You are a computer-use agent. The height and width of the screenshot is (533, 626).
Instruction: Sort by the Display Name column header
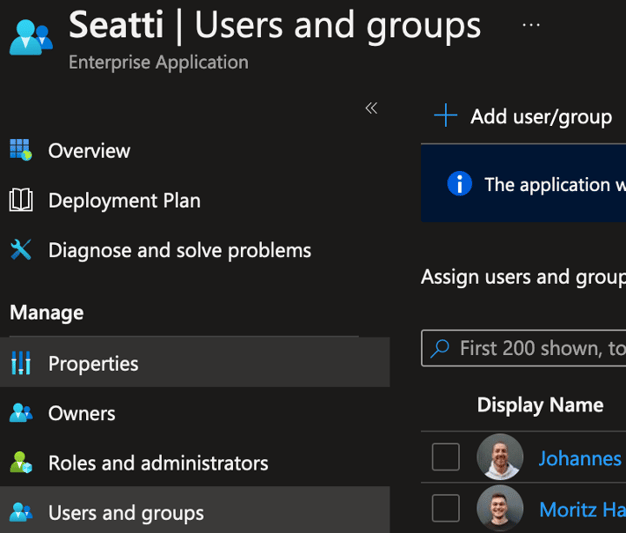540,405
